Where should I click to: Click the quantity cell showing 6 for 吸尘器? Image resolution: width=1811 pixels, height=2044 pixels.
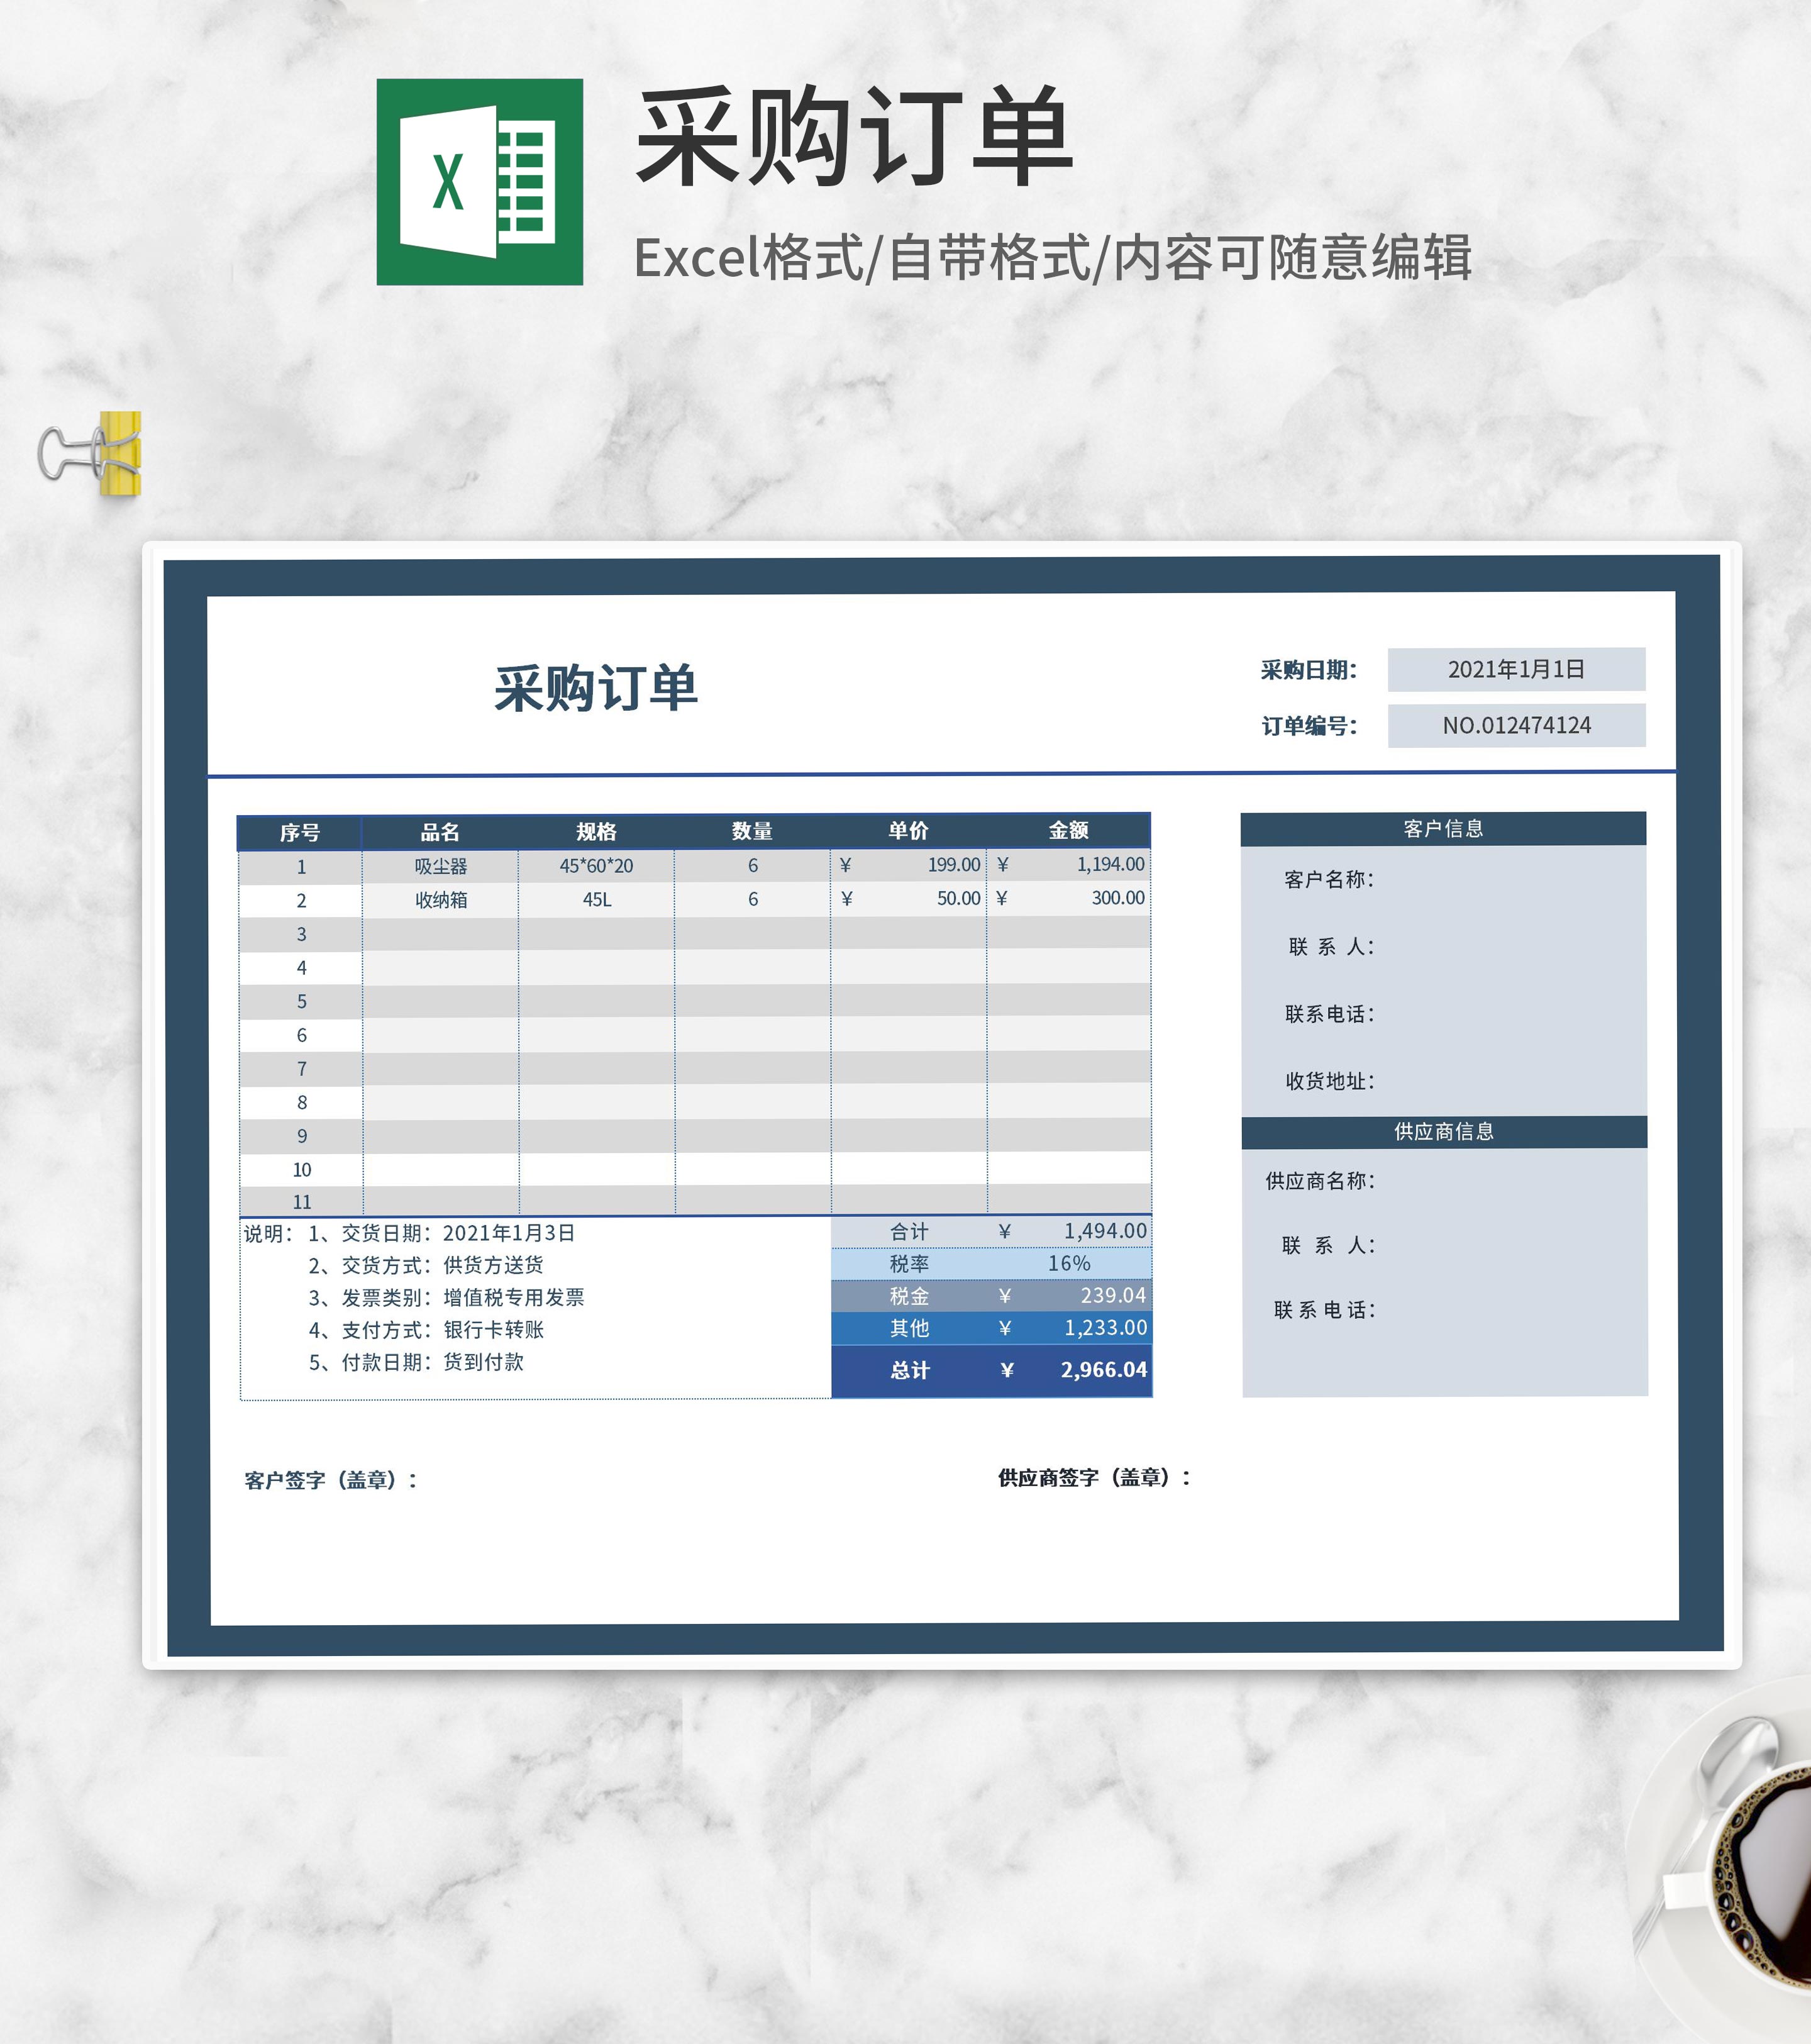pyautogui.click(x=752, y=866)
